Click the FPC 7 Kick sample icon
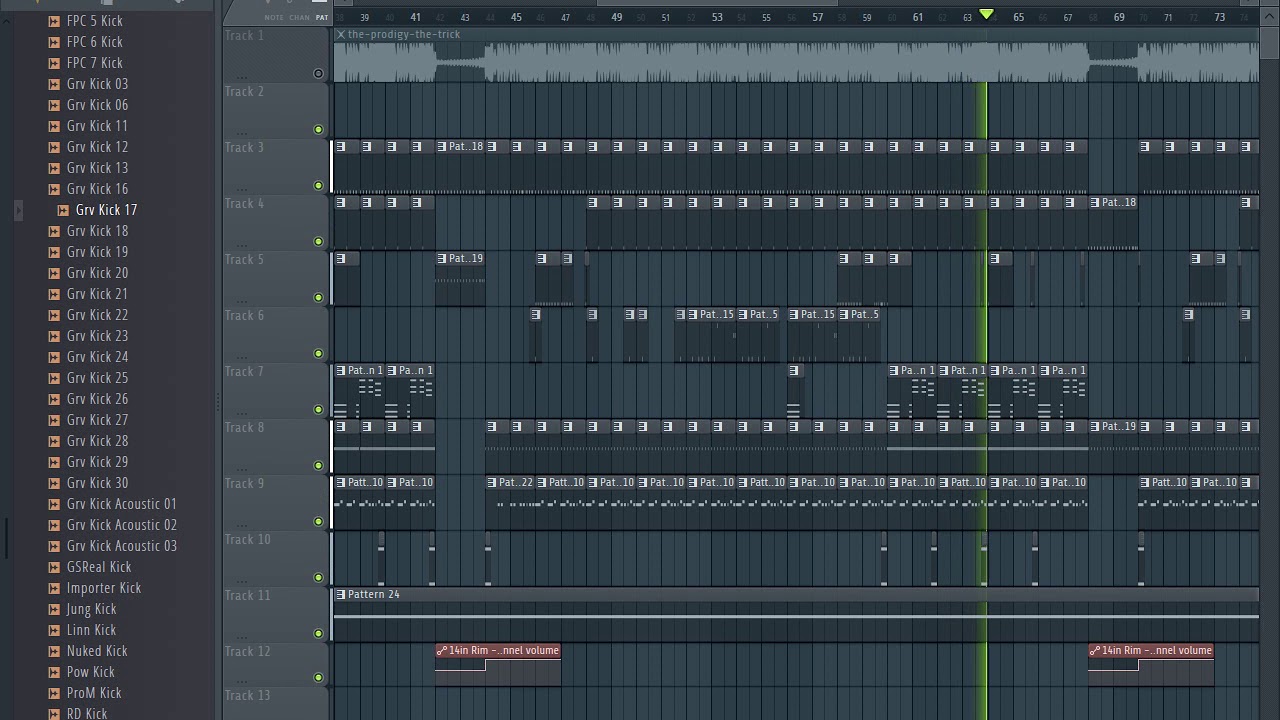Viewport: 1280px width, 720px height. (54, 63)
